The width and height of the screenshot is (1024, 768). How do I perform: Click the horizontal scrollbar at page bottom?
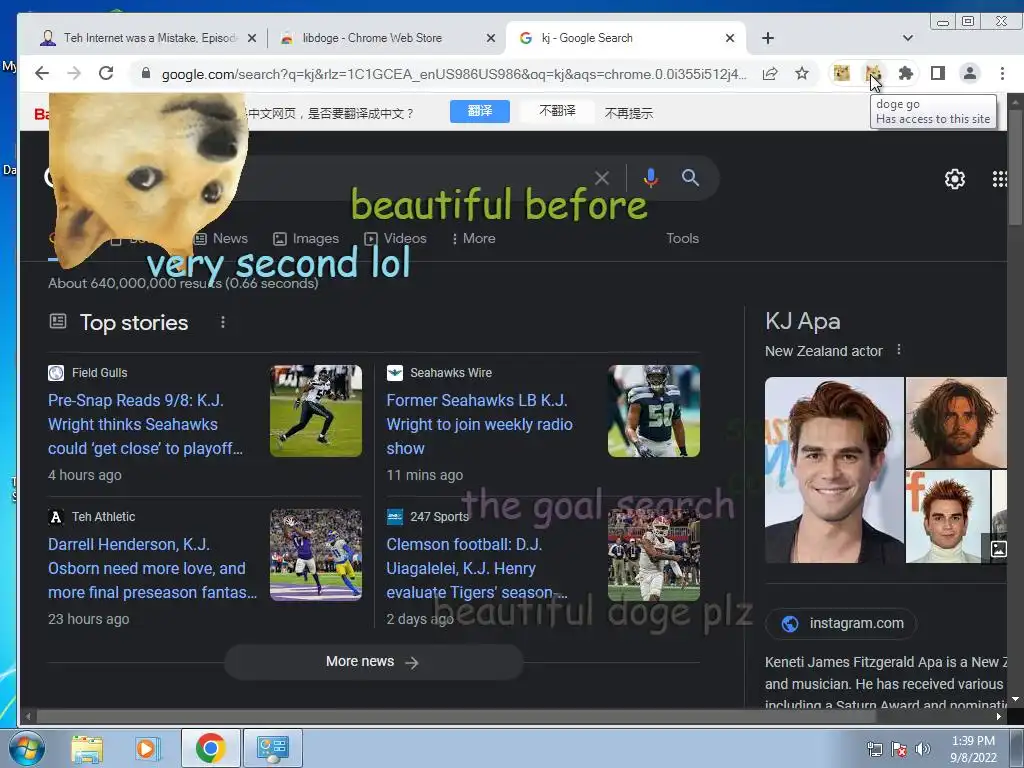coord(457,716)
